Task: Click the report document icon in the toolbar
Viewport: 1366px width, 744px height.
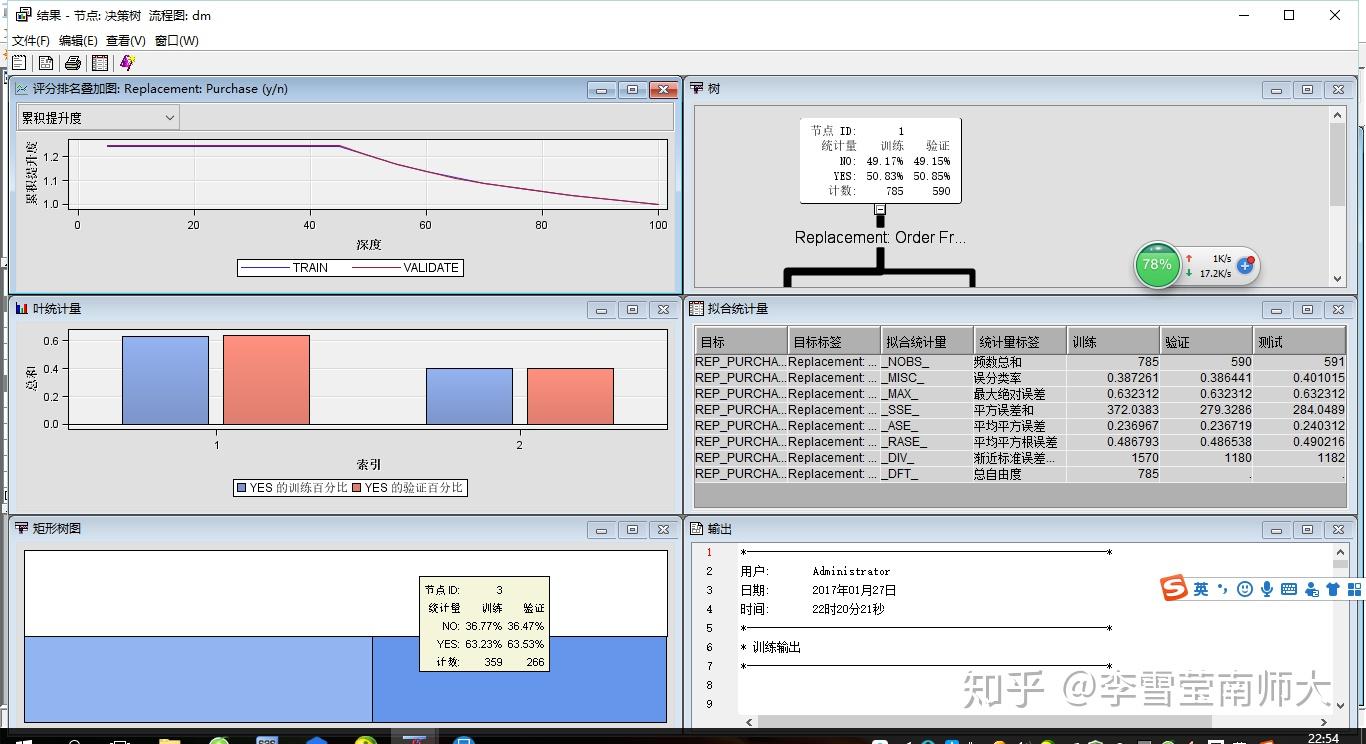Action: (46, 62)
